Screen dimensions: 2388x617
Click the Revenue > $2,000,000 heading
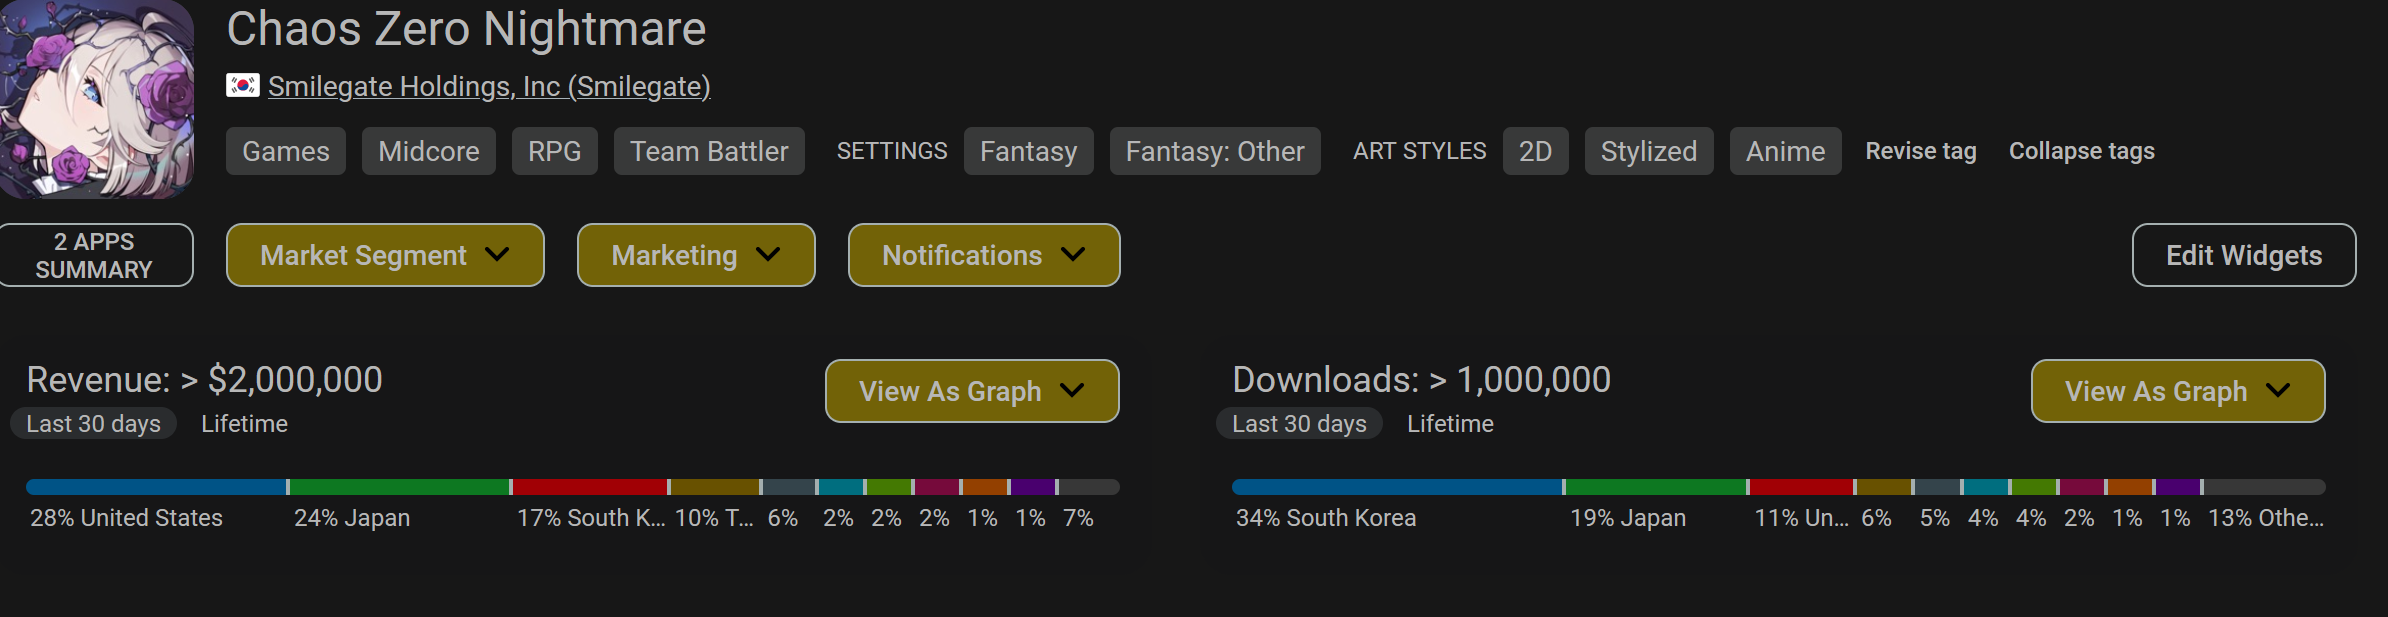(x=205, y=380)
